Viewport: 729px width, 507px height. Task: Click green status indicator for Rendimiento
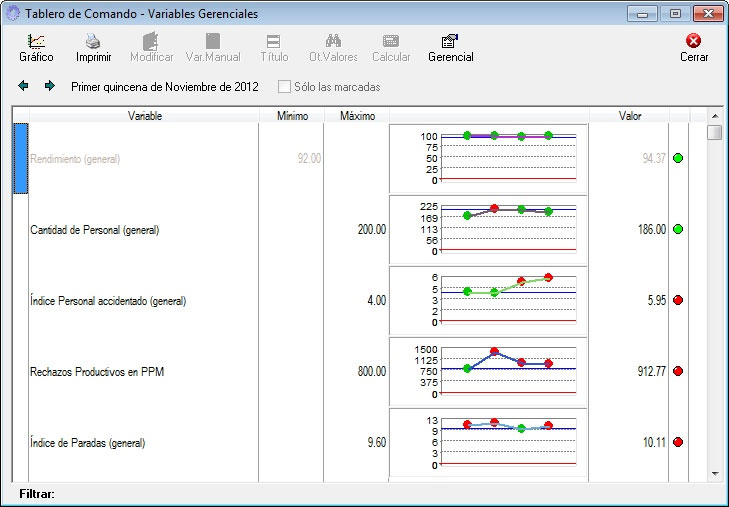point(678,158)
